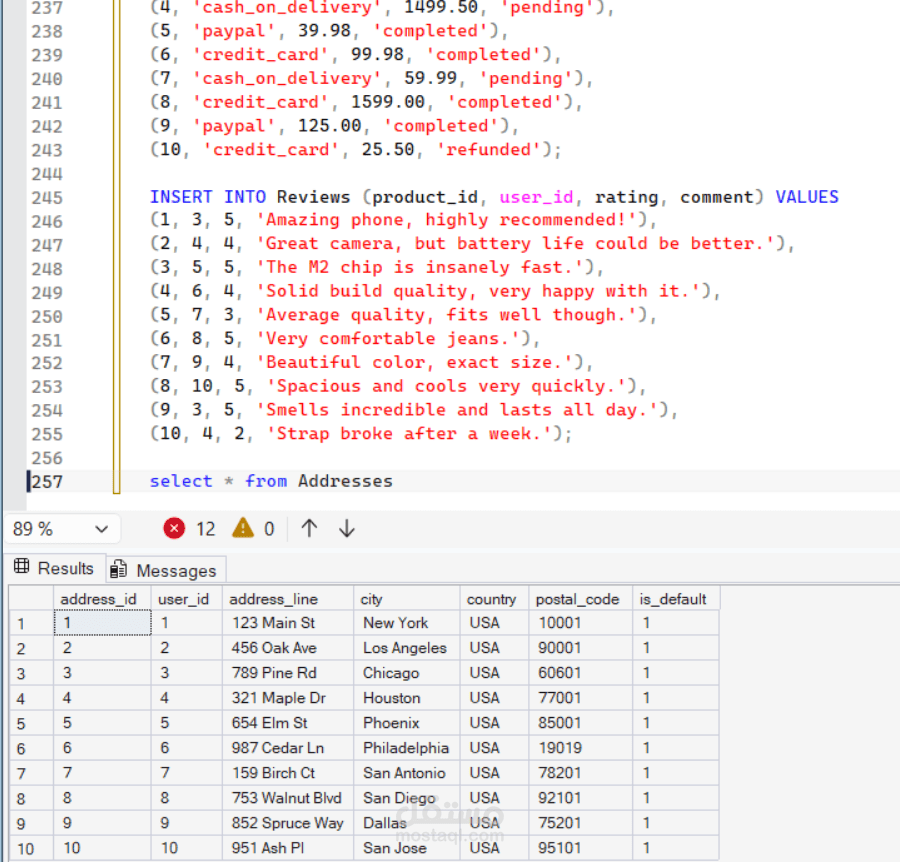
Task: Go to previous issue with up arrow
Action: 309,528
